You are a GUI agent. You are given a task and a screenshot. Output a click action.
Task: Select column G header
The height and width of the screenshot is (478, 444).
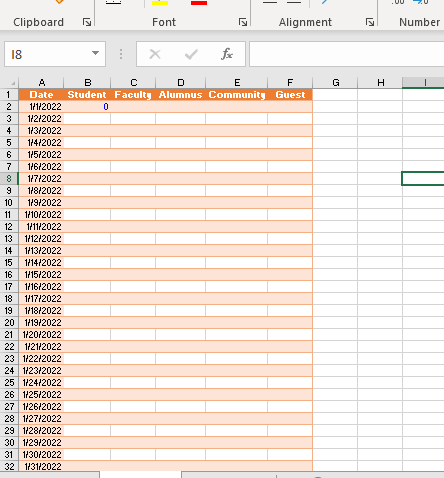(x=336, y=83)
